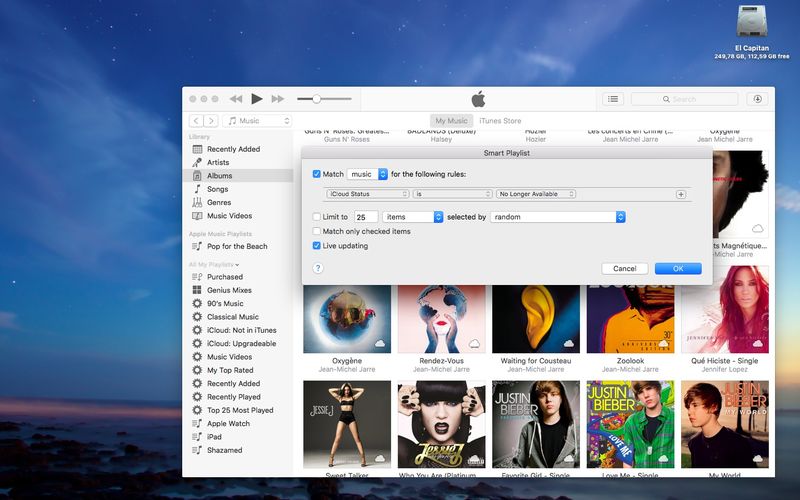Enable Match only checked items checkbox
800x500 pixels.
[x=316, y=231]
